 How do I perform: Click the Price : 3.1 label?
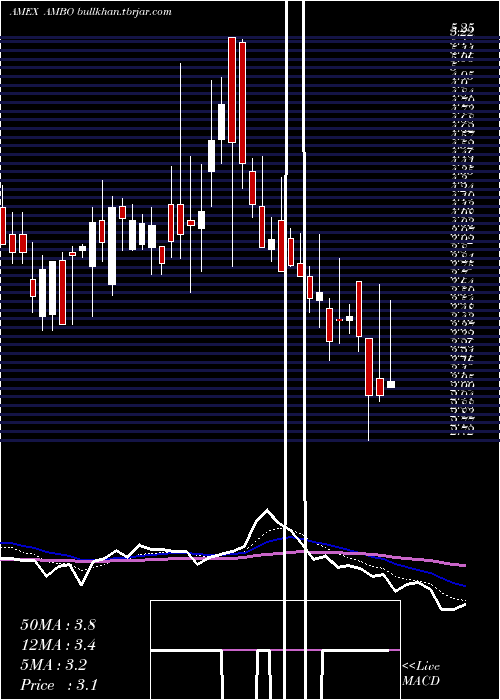(59, 685)
